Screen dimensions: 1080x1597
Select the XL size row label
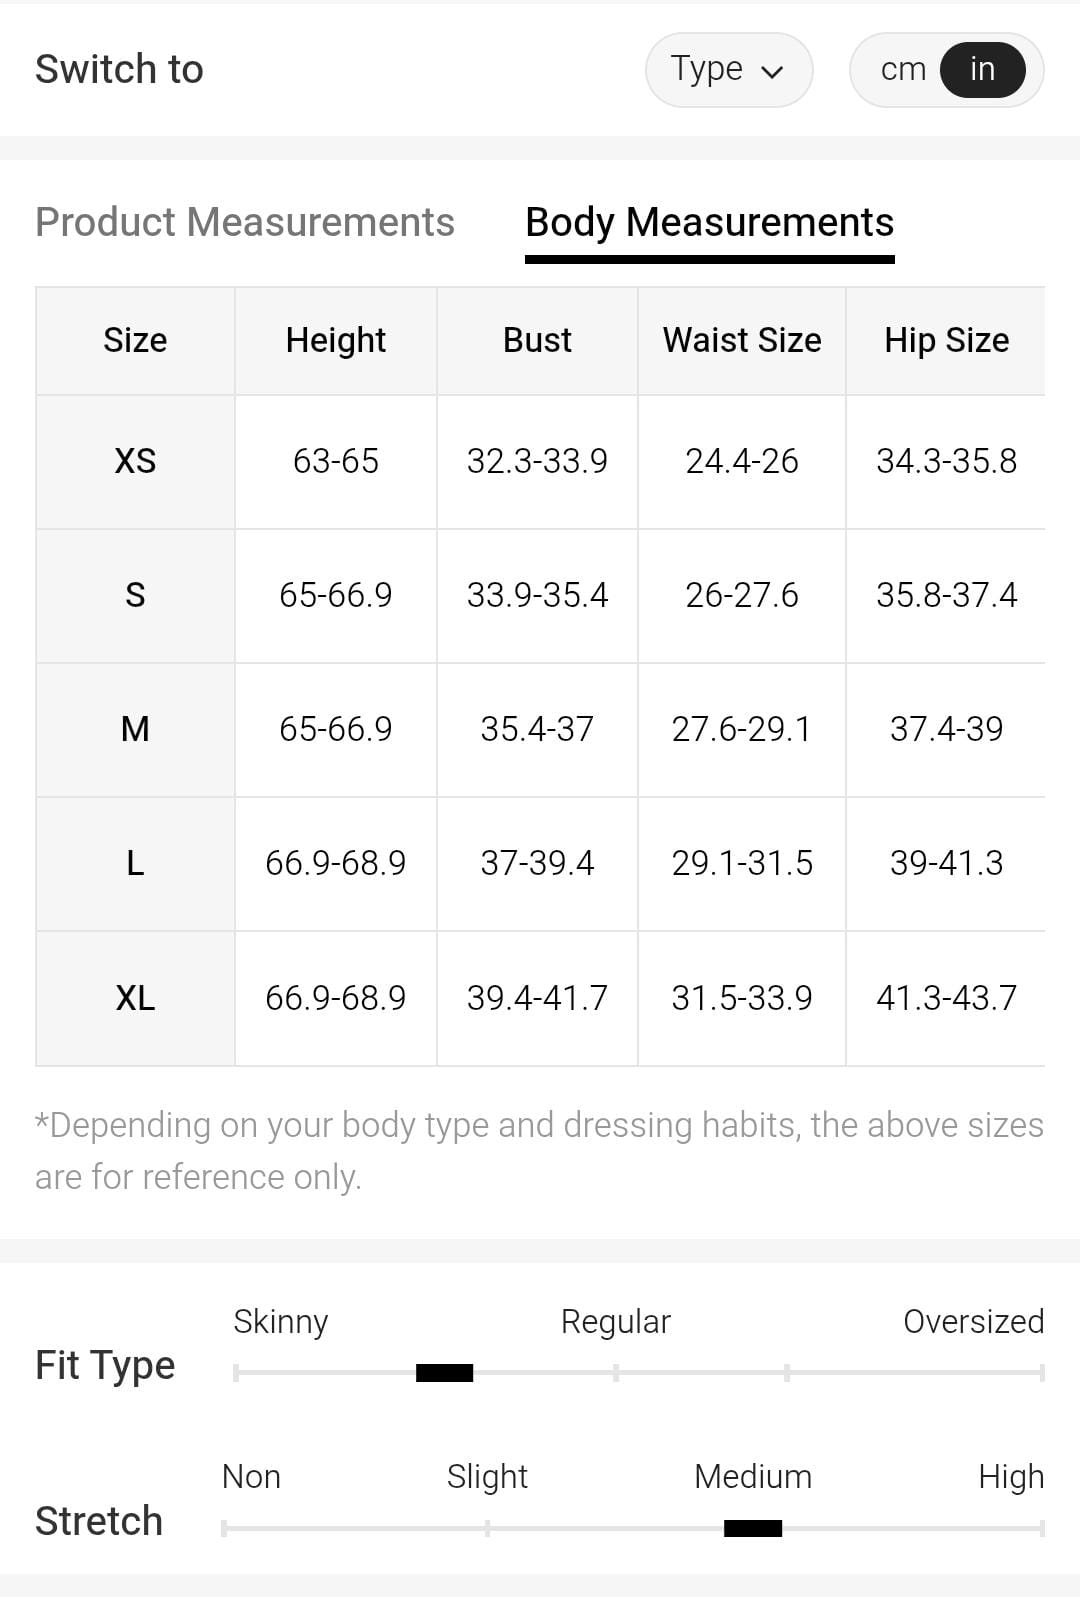click(x=135, y=998)
